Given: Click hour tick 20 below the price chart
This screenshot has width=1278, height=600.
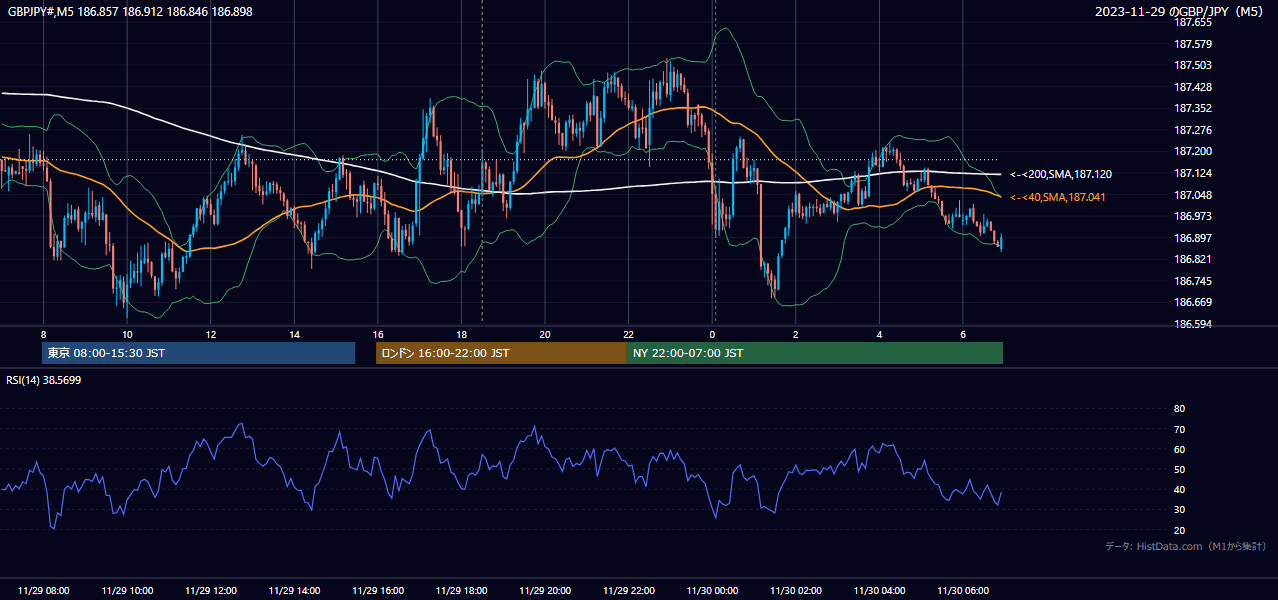Looking at the screenshot, I should coord(545,334).
